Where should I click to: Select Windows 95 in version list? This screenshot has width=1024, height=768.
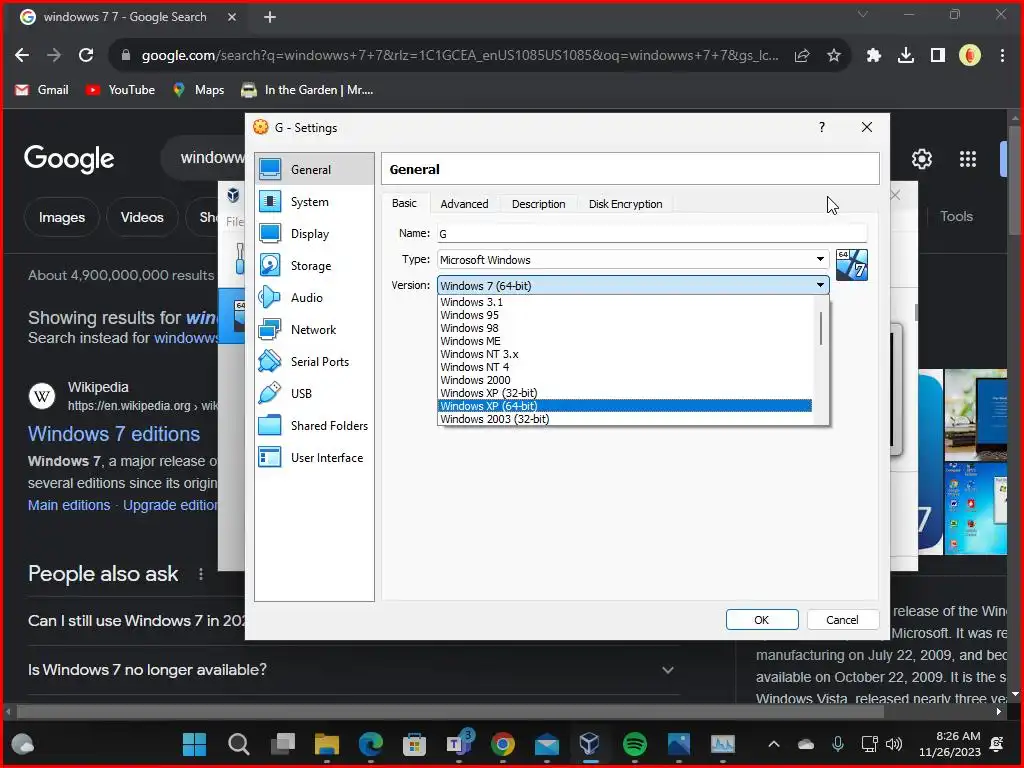(625, 315)
